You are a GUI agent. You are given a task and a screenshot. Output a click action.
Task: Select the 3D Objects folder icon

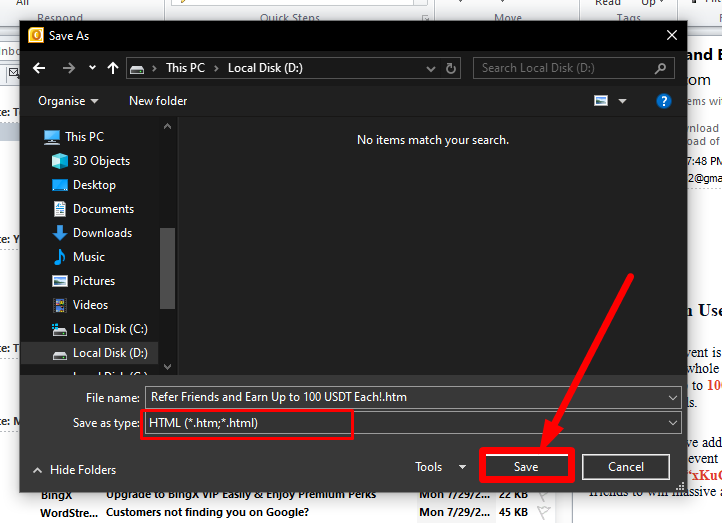60,161
